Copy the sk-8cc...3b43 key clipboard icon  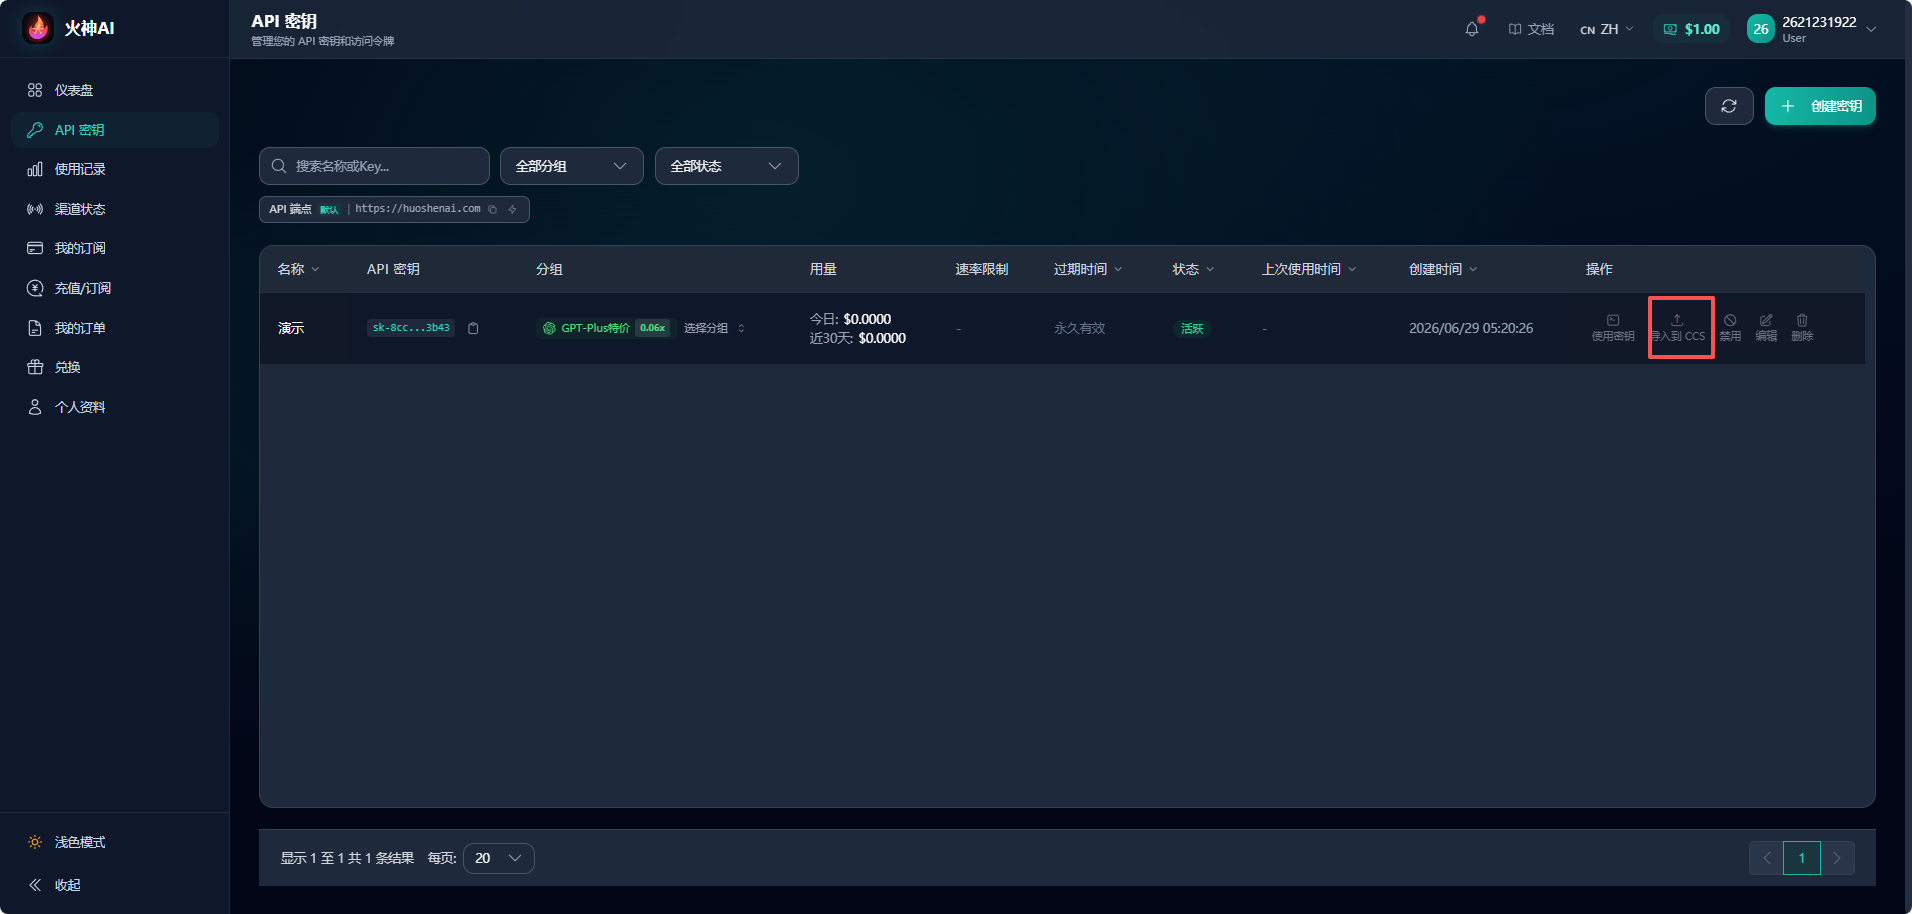[473, 328]
